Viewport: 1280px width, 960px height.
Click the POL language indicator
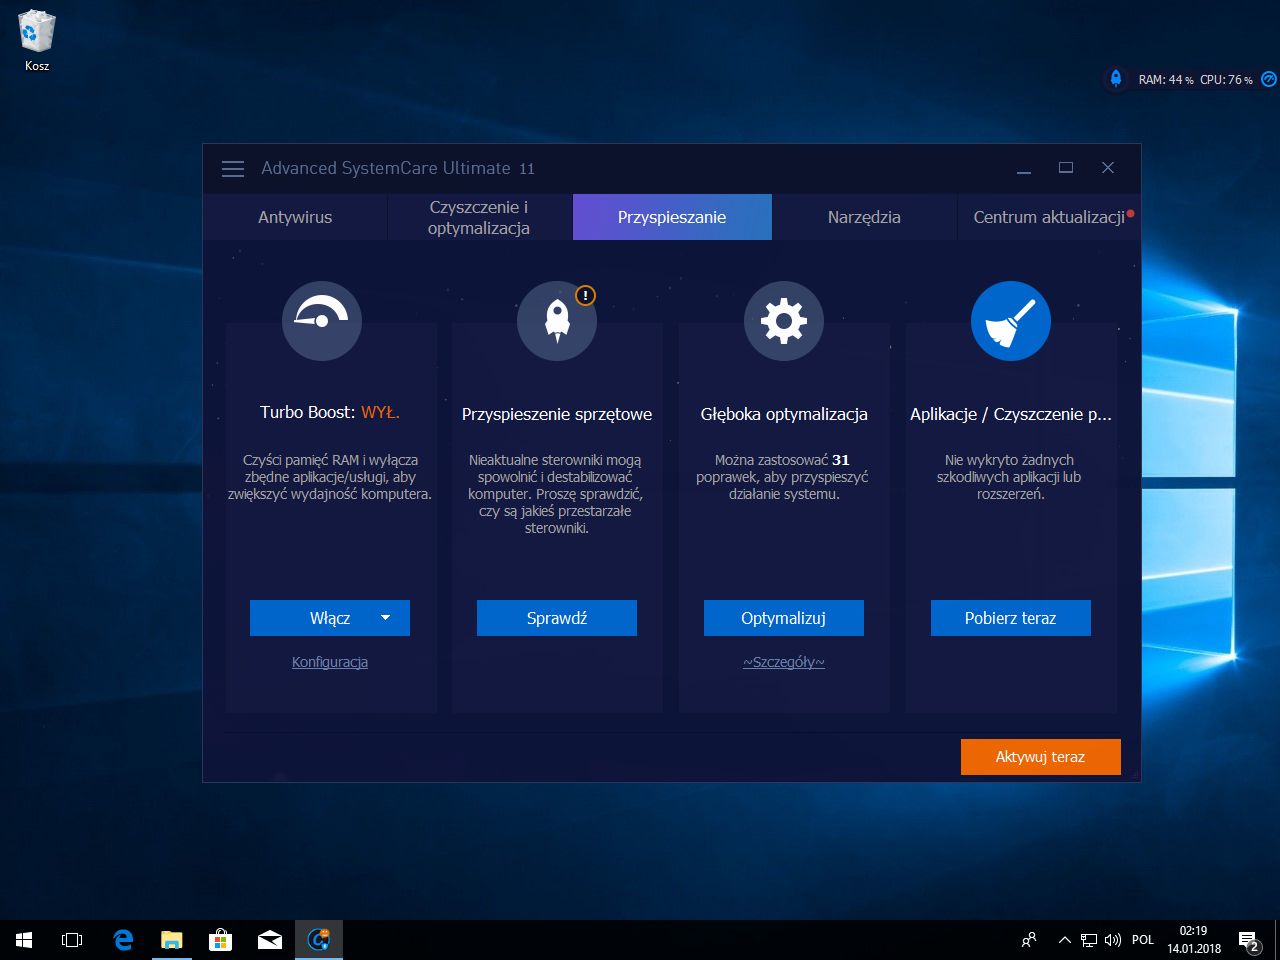coord(1143,940)
